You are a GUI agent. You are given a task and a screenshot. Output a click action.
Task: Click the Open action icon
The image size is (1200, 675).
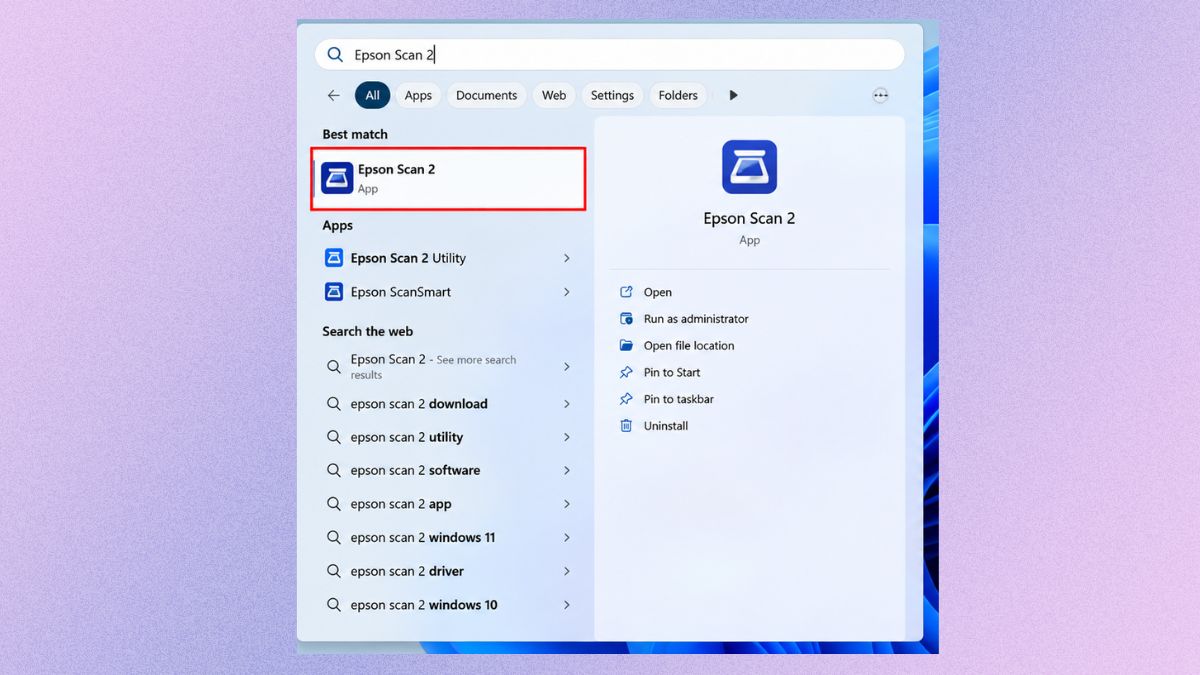626,292
